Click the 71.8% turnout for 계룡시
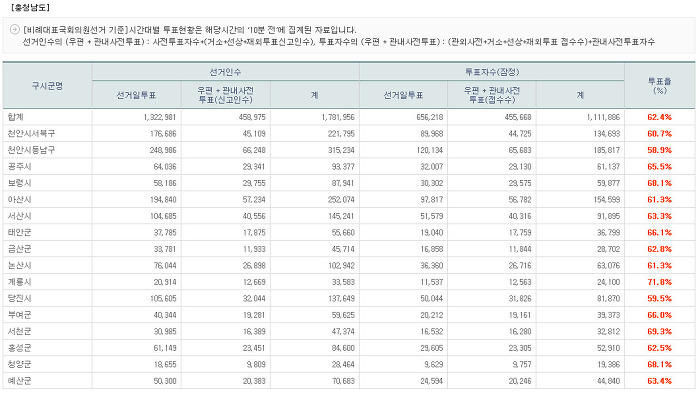This screenshot has width=700, height=395. [x=659, y=283]
